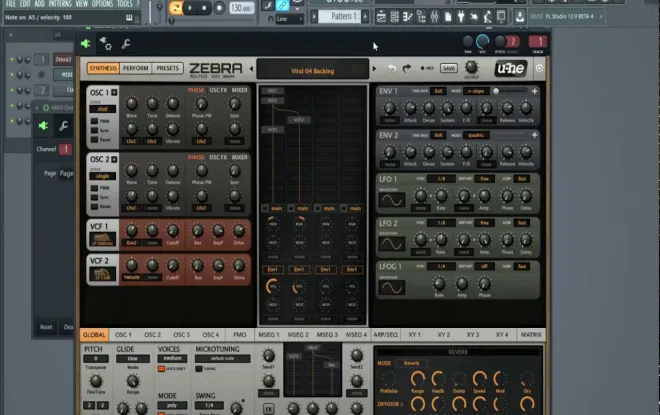Open ENV 2 mode quadric dropdown
Screen dimensions: 660x415
[x=474, y=135]
